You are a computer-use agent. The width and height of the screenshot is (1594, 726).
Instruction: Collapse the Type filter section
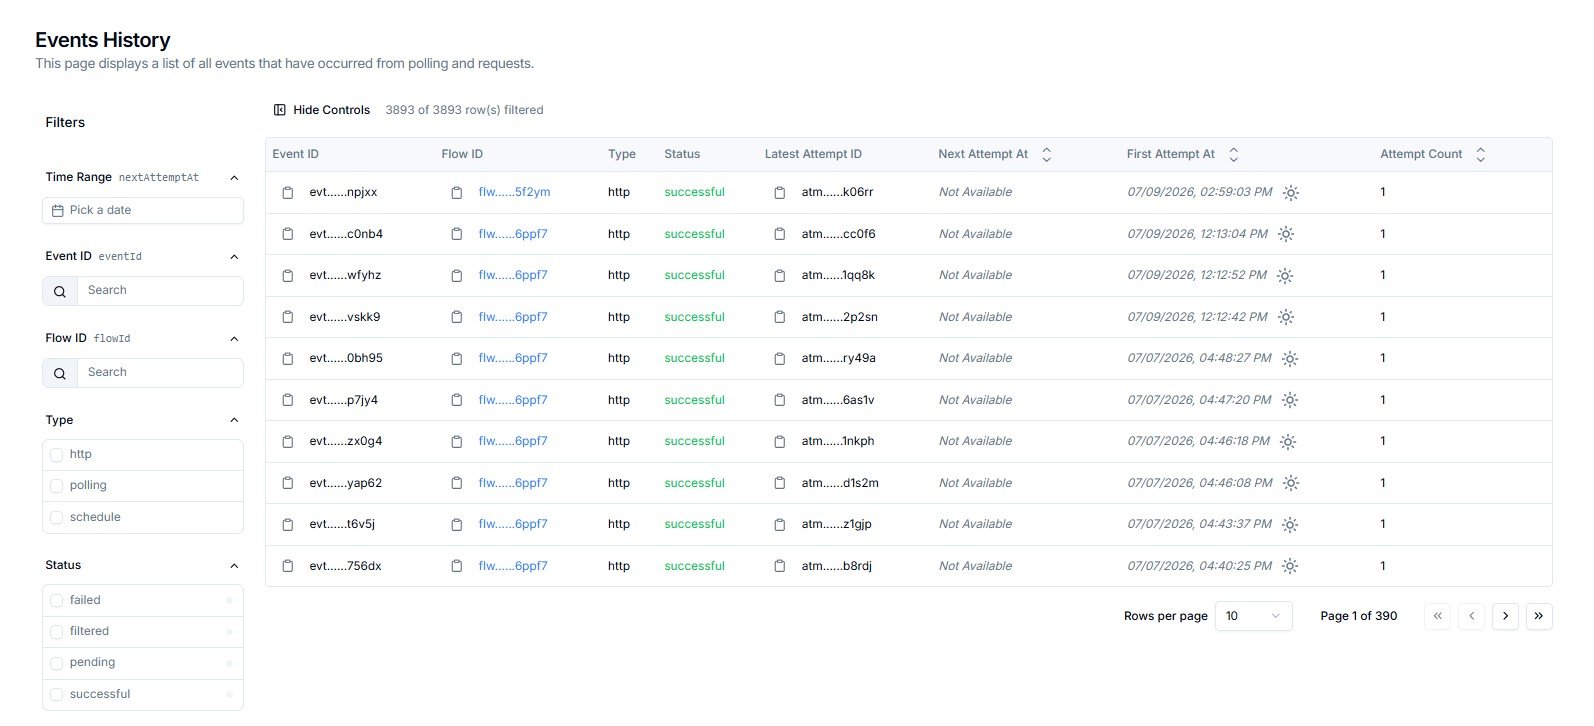234,420
